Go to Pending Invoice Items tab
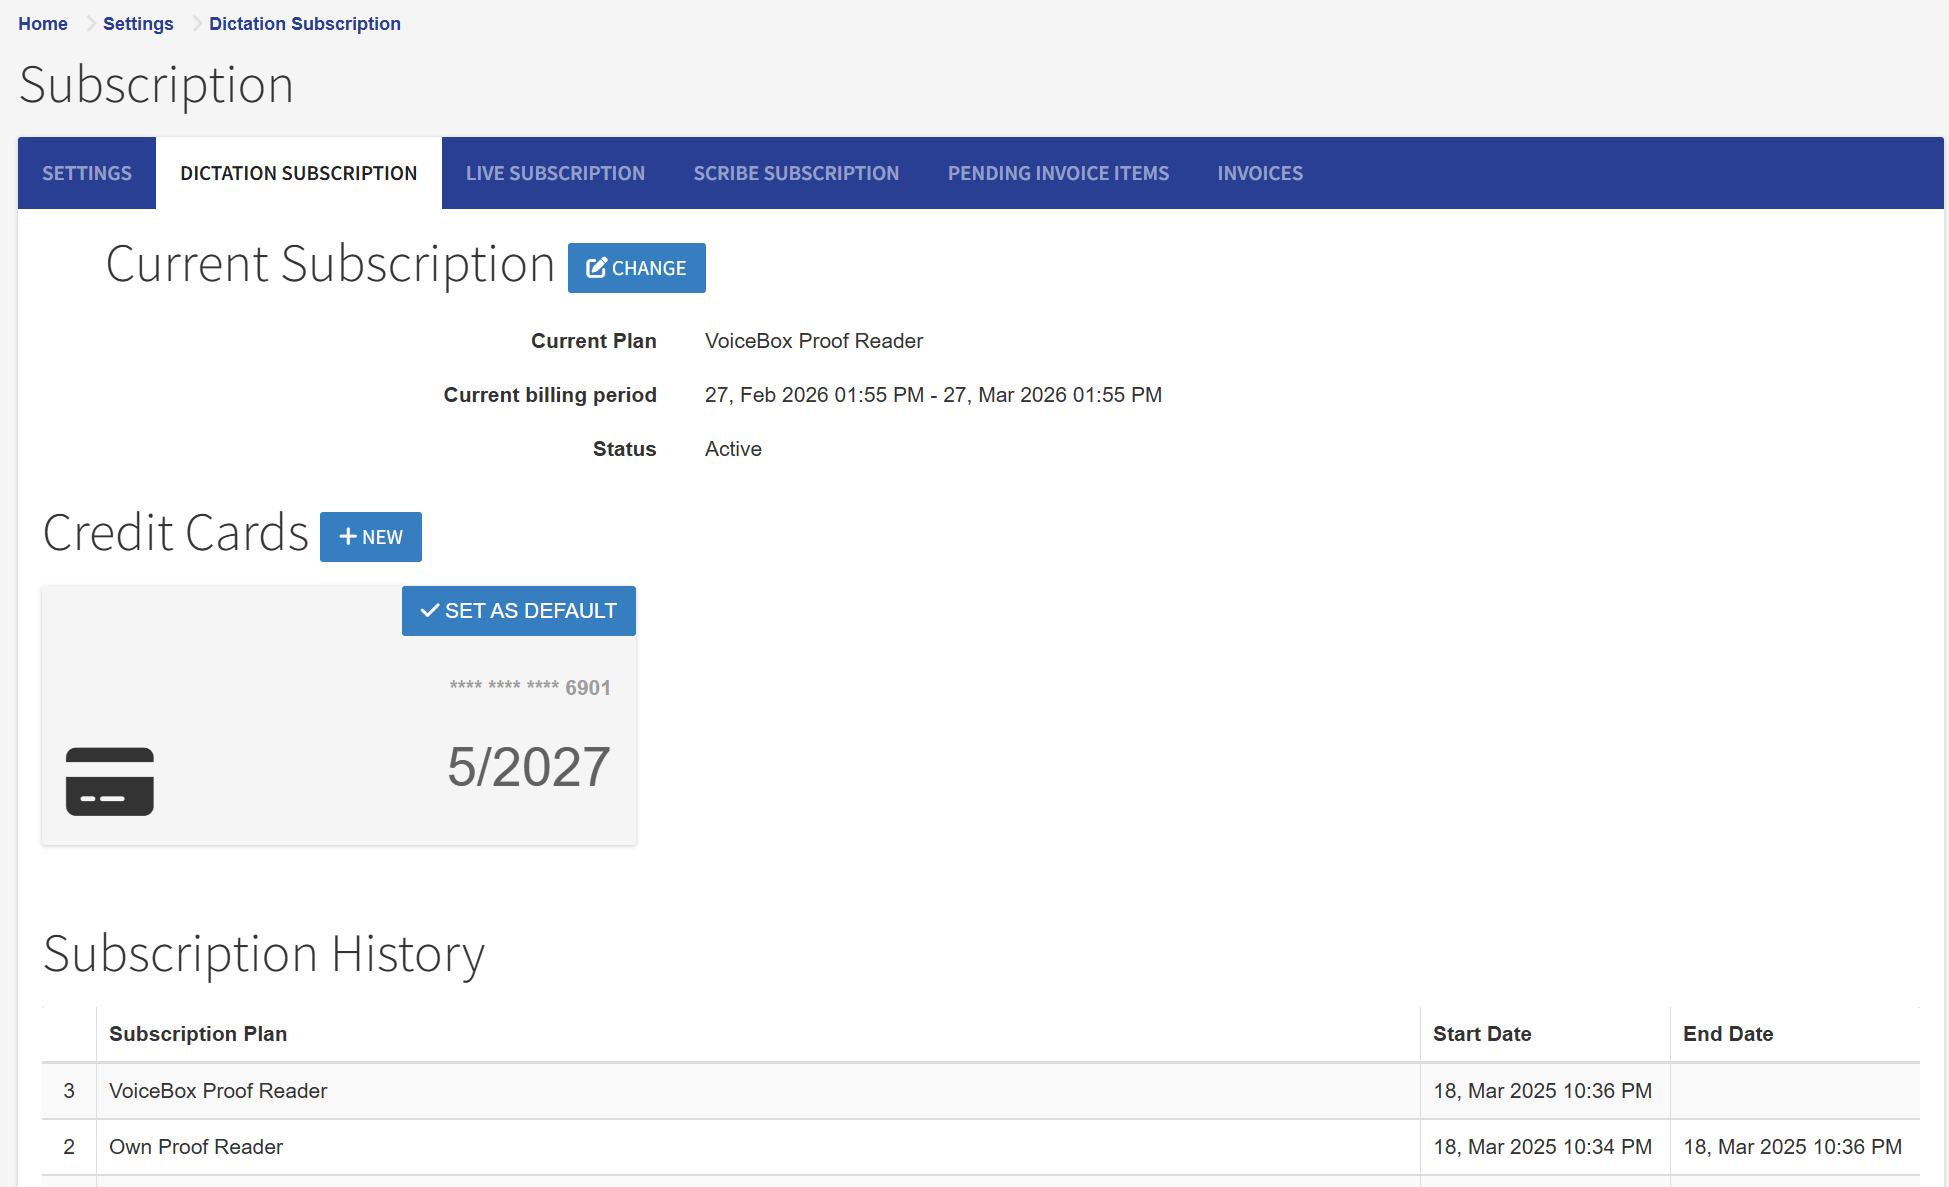 1058,173
